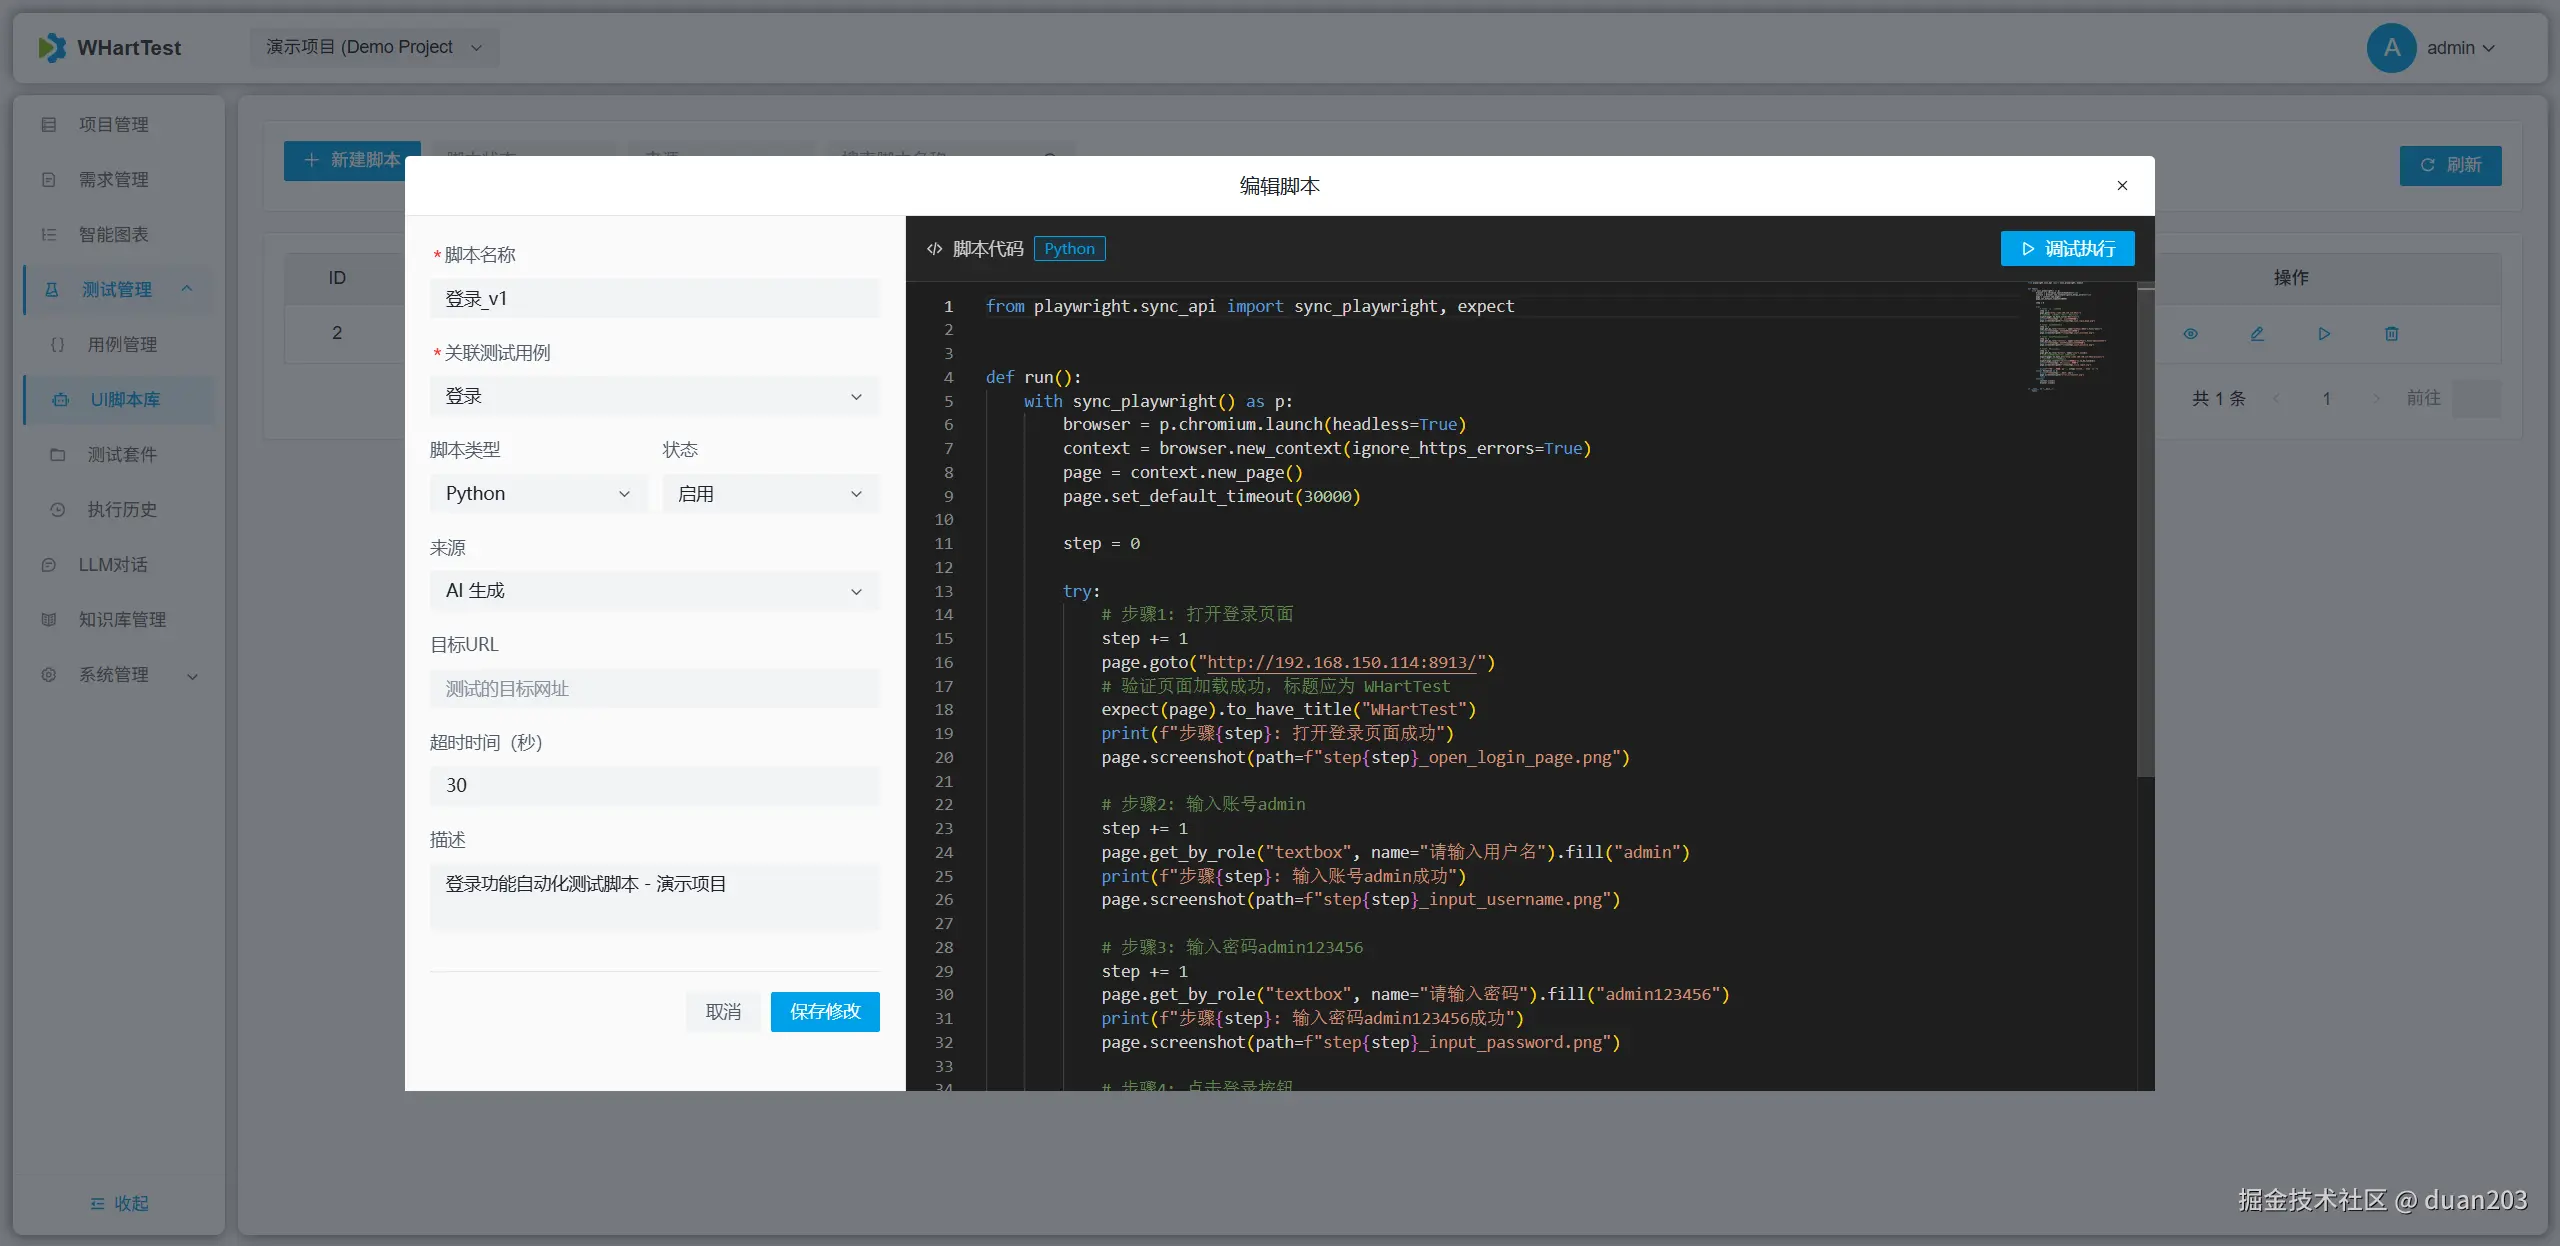Select 用例管理 in the sidebar

[122, 345]
